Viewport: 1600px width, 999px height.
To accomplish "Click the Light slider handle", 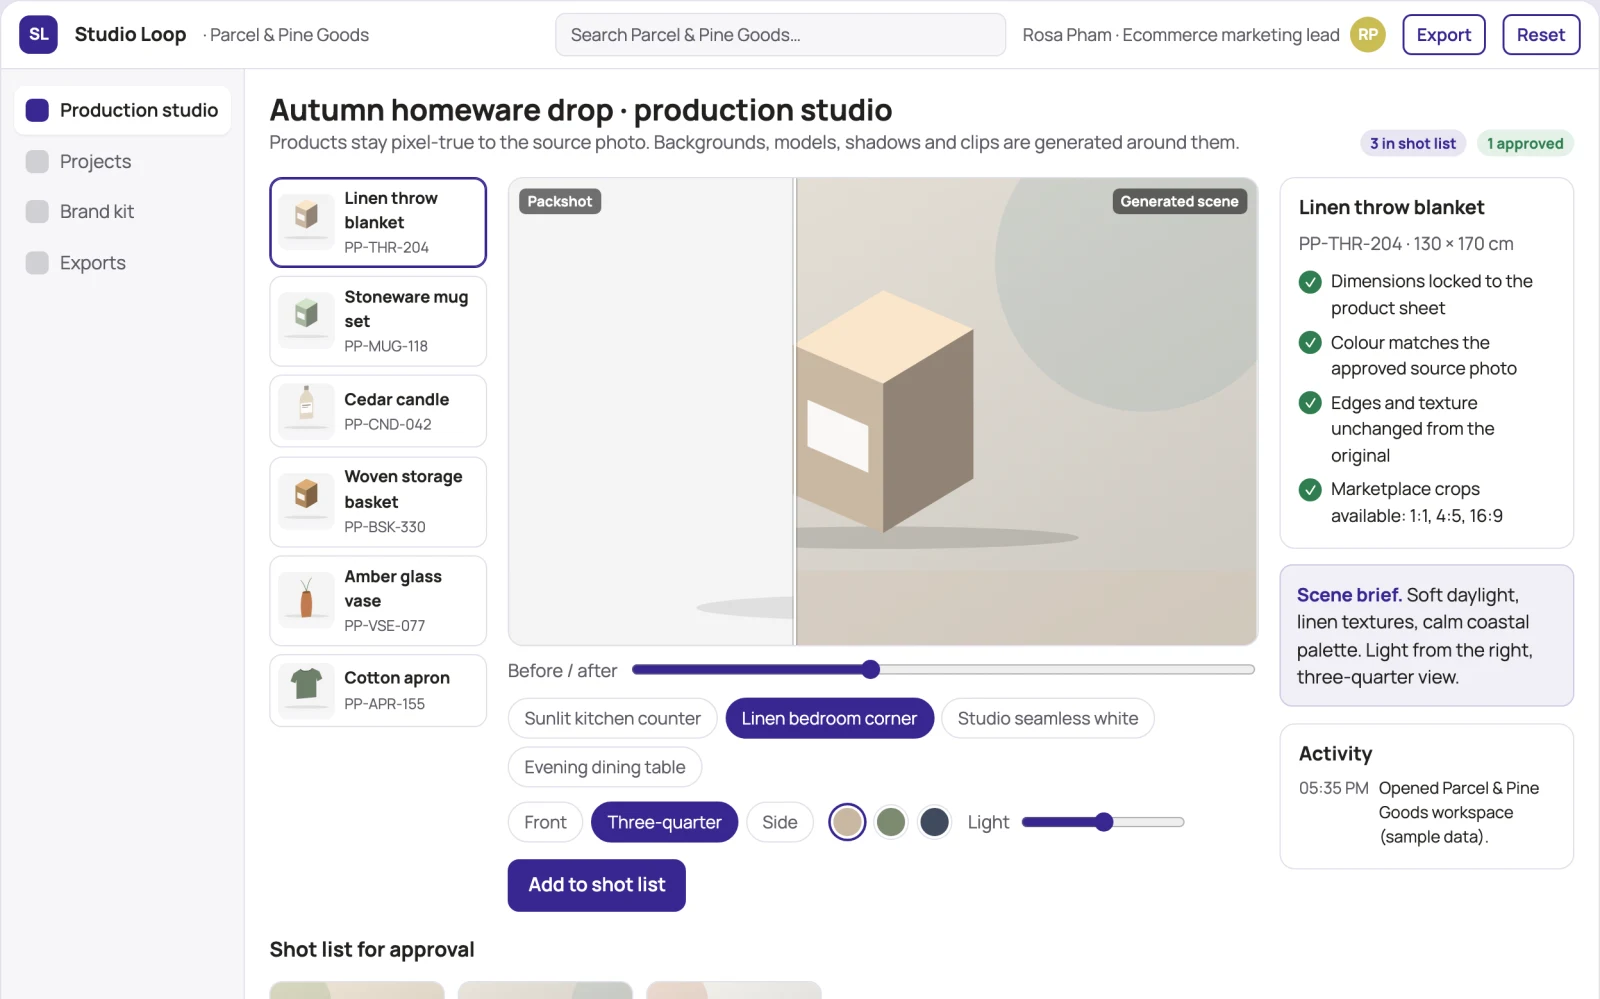I will (x=1103, y=822).
